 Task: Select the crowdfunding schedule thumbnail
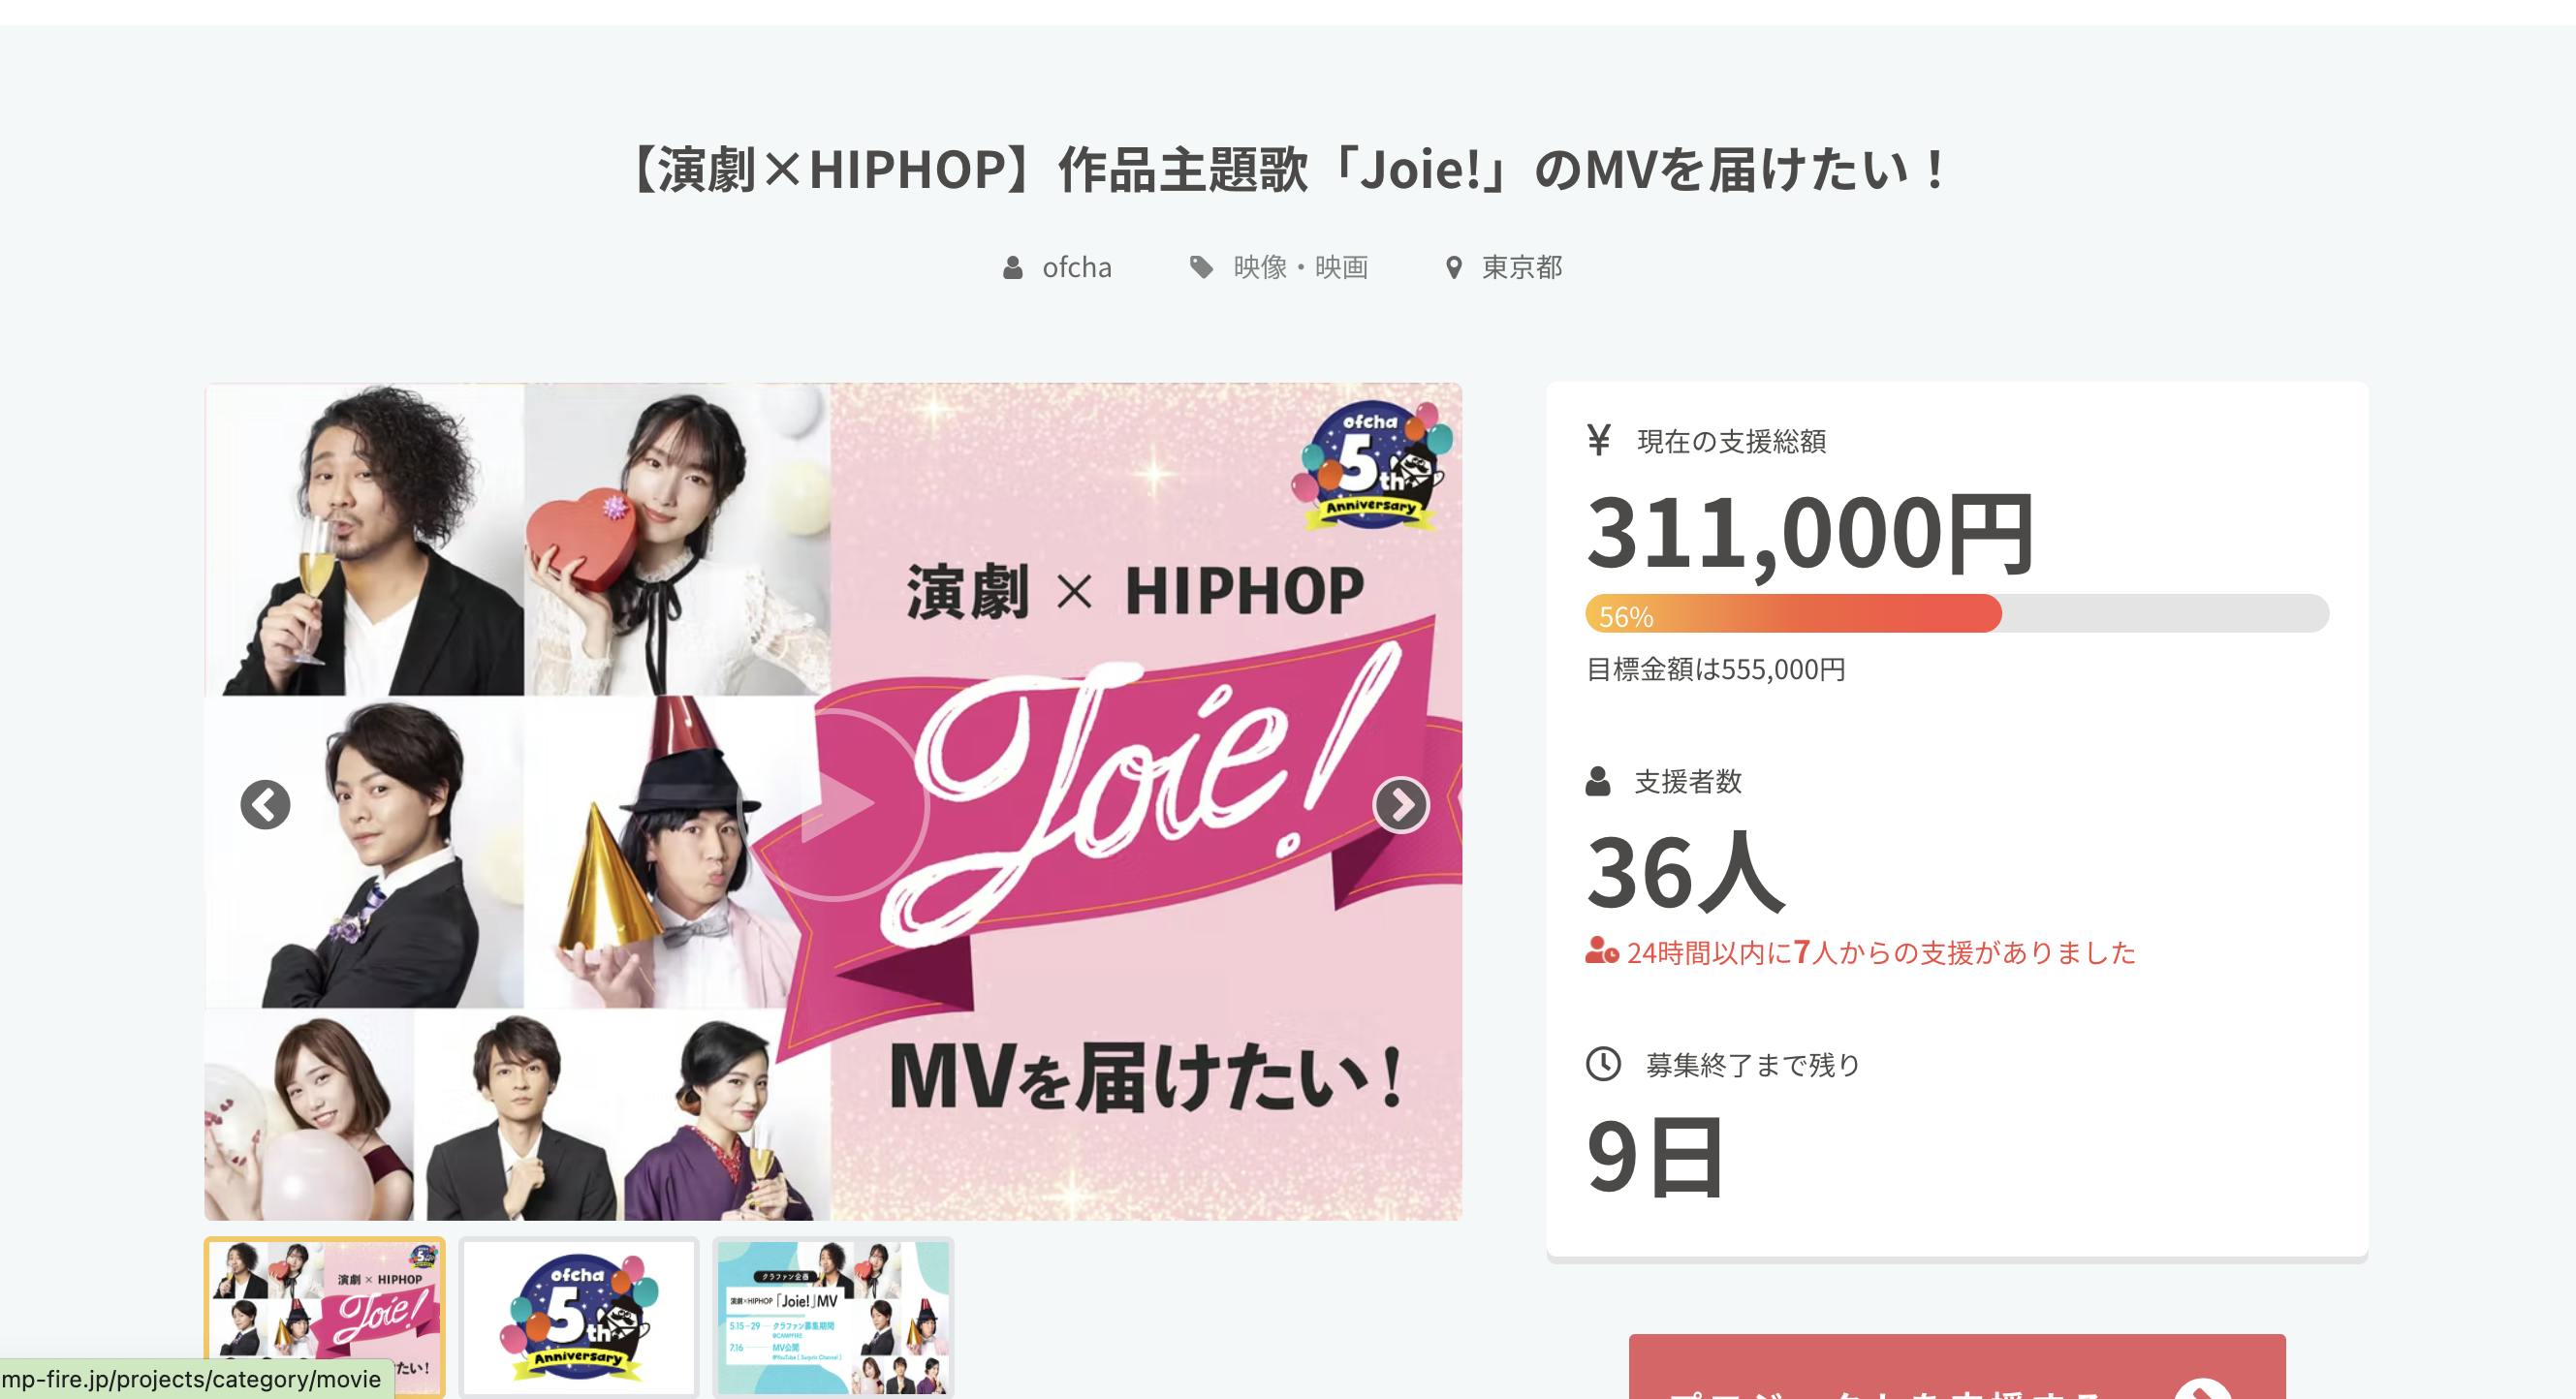(833, 1317)
